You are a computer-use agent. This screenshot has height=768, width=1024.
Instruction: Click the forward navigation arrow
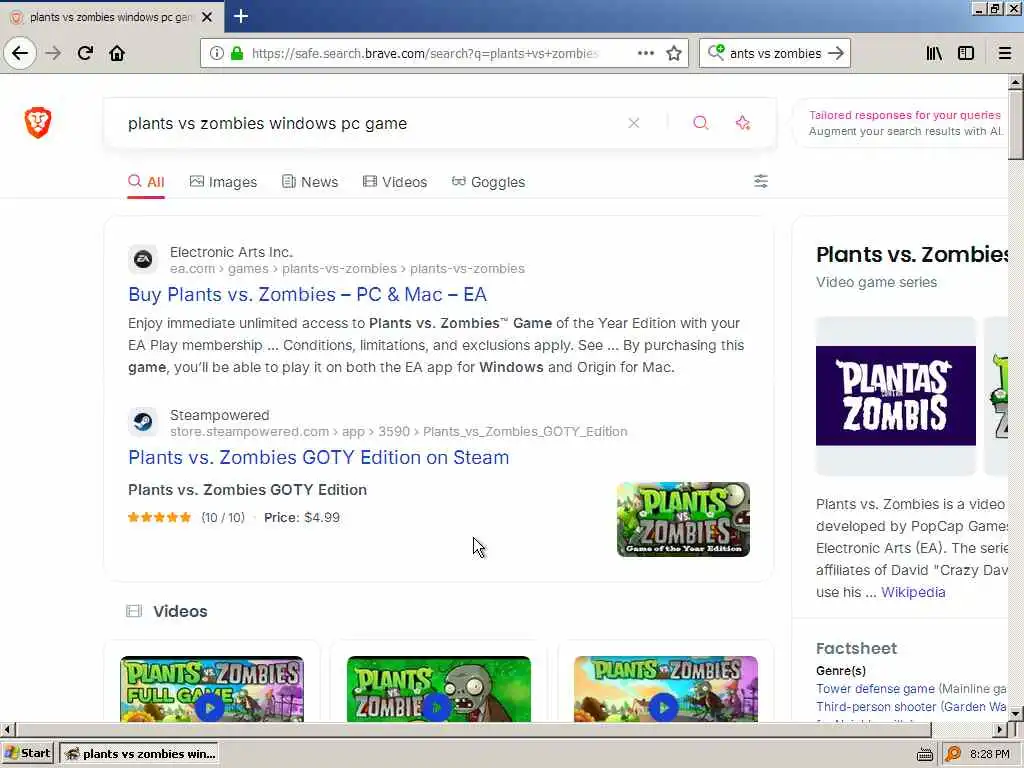click(54, 54)
